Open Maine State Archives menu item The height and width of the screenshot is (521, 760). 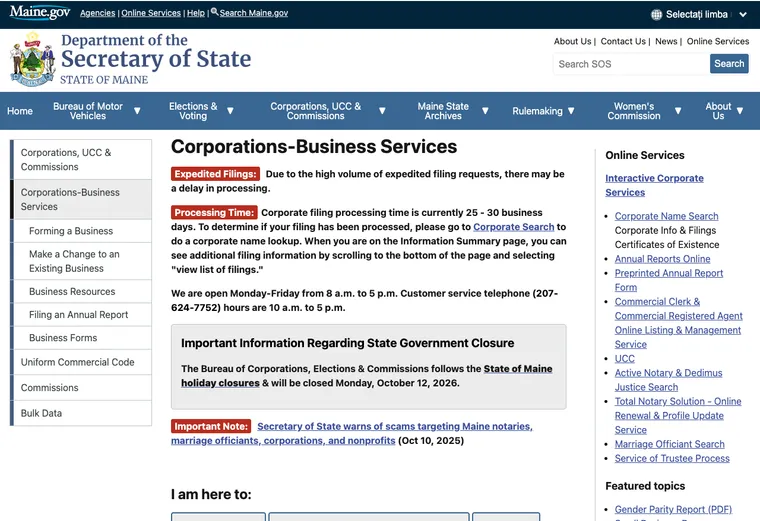(x=443, y=111)
